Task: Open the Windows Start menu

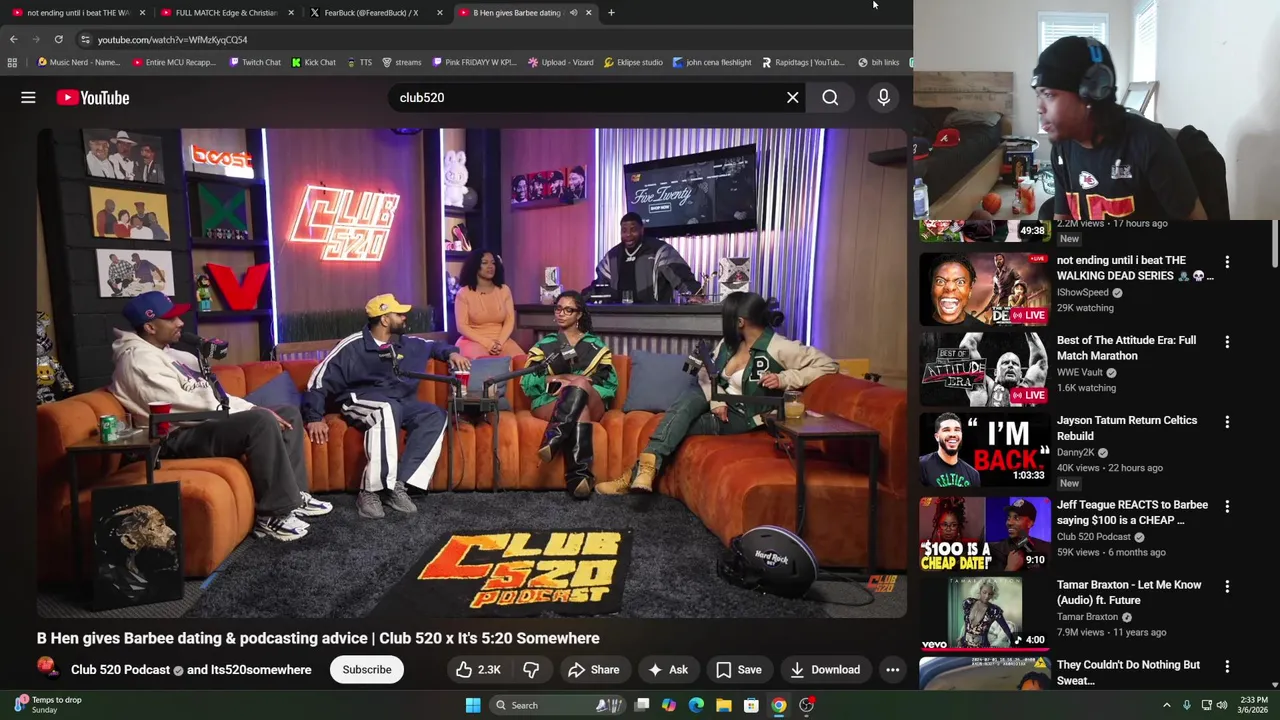Action: coord(473,705)
